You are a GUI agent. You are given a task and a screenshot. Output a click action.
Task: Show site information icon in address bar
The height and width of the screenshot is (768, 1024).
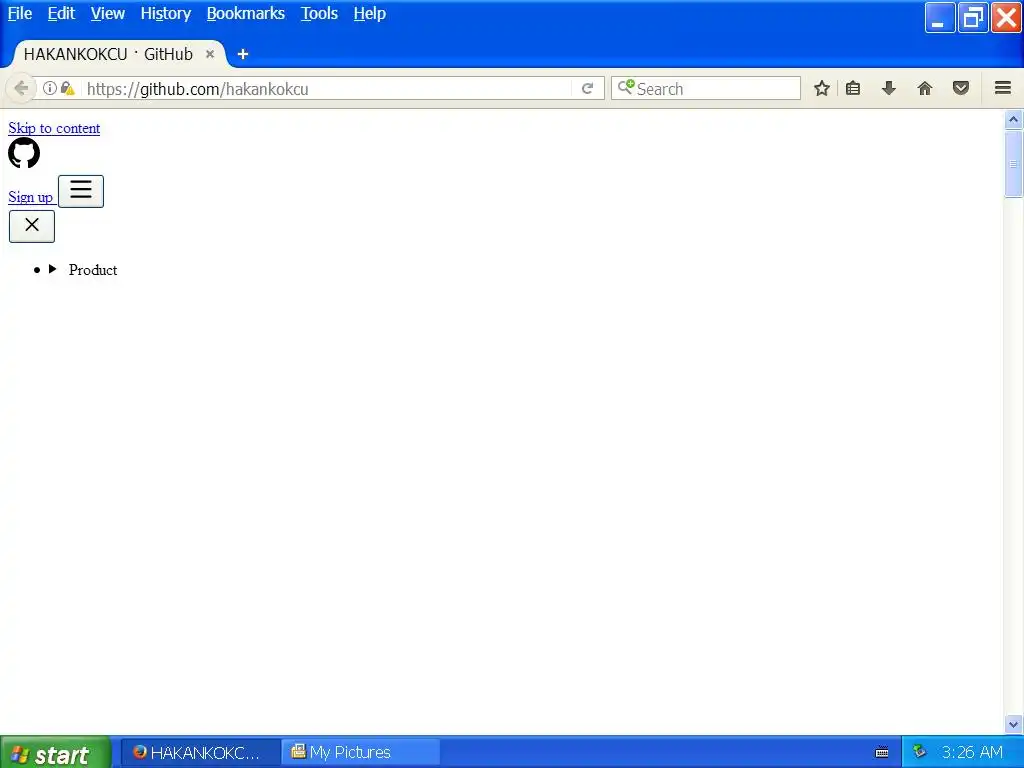pyautogui.click(x=50, y=88)
